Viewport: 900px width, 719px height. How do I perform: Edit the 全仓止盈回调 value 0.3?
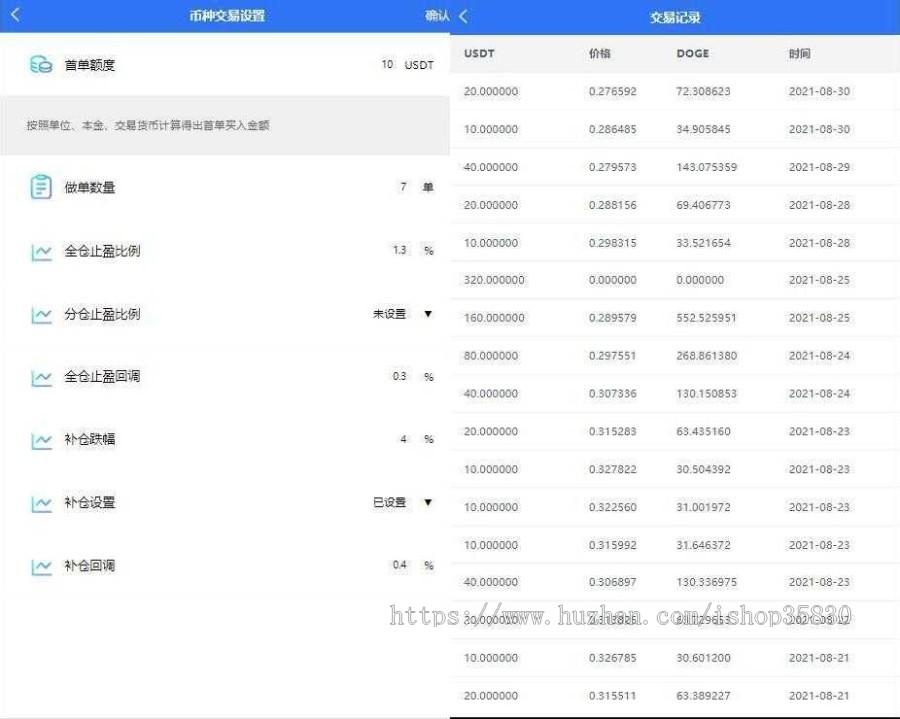tap(399, 376)
